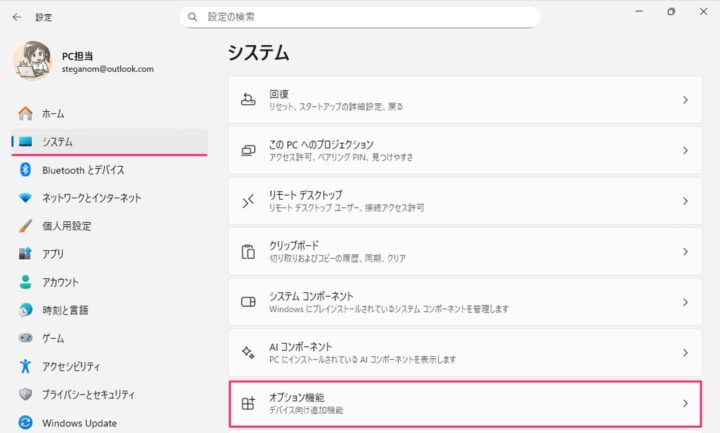Click the back arrow icon next to 設定
720x433 pixels.
point(17,17)
